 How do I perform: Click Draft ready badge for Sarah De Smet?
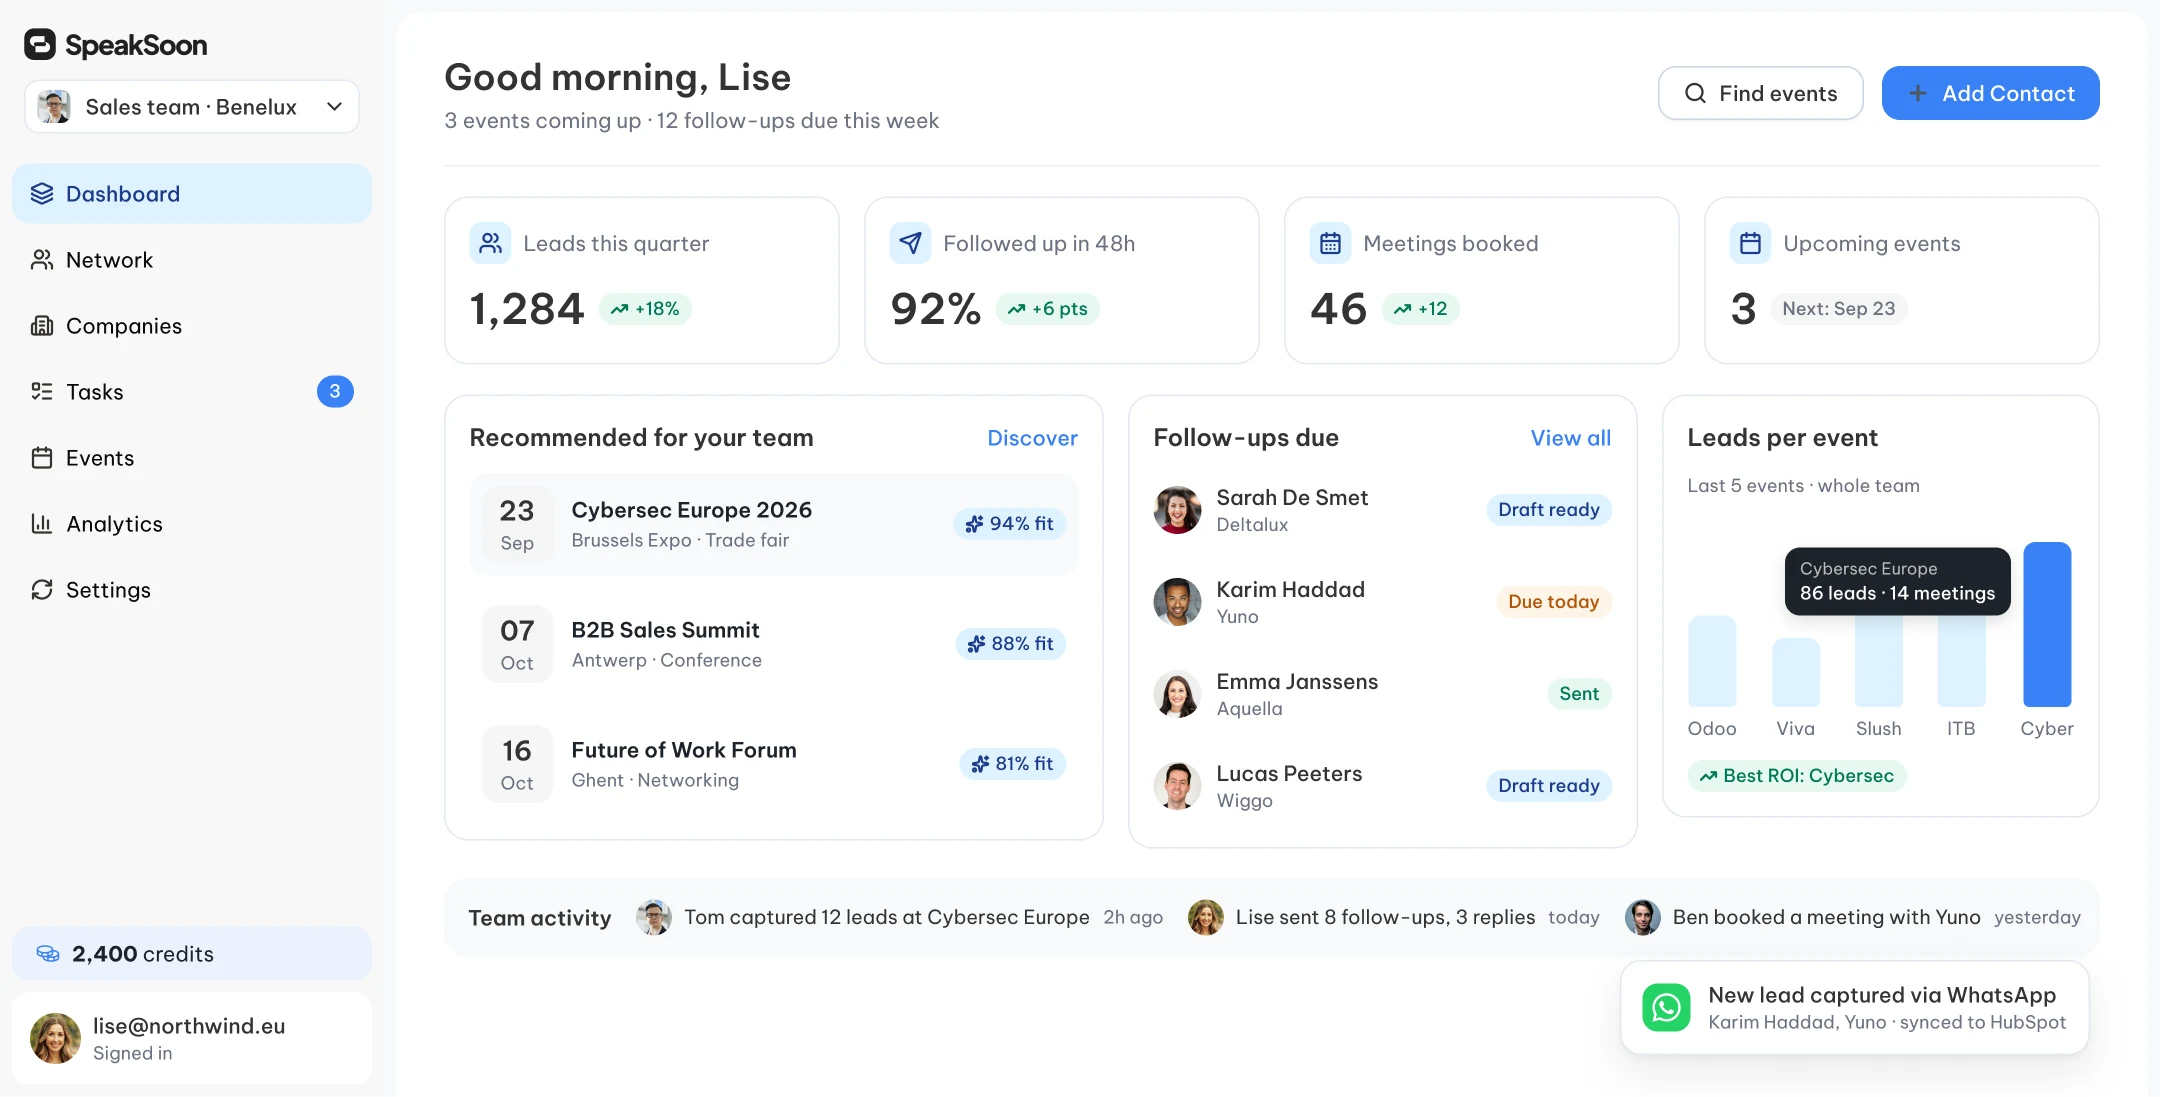point(1549,510)
